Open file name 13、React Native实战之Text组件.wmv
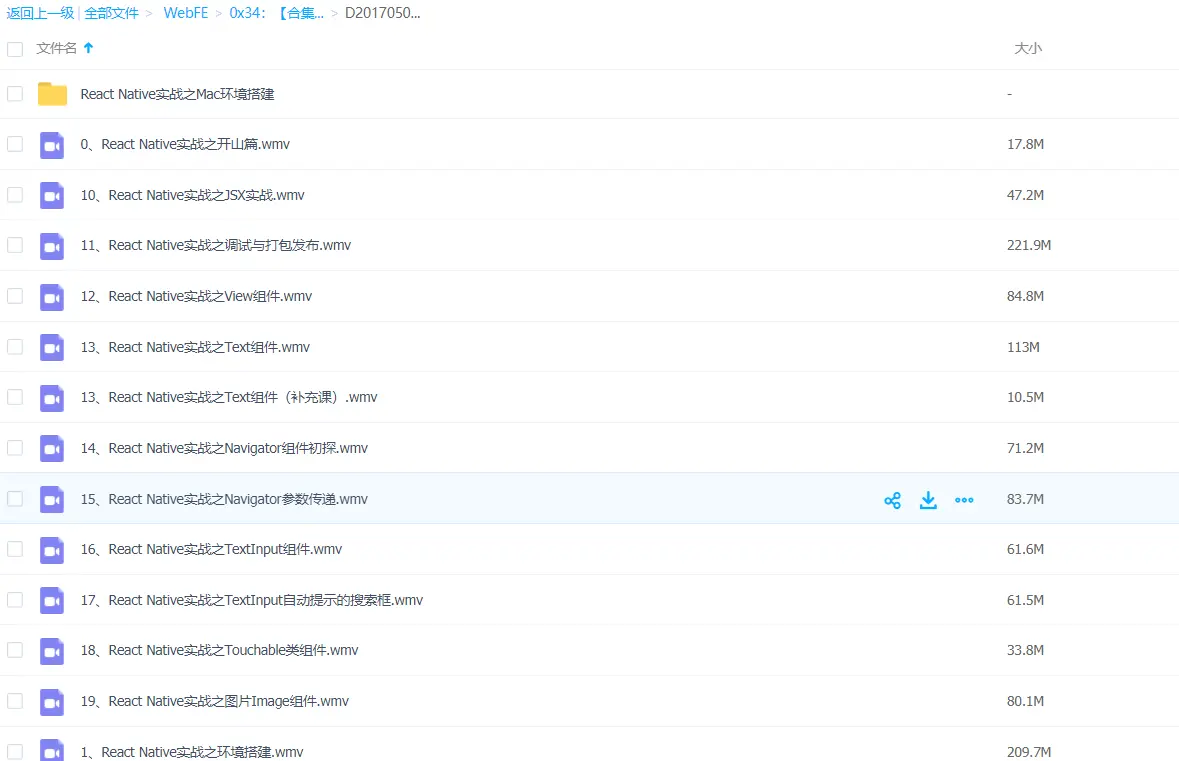Viewport: 1179px width, 761px height. 195,347
